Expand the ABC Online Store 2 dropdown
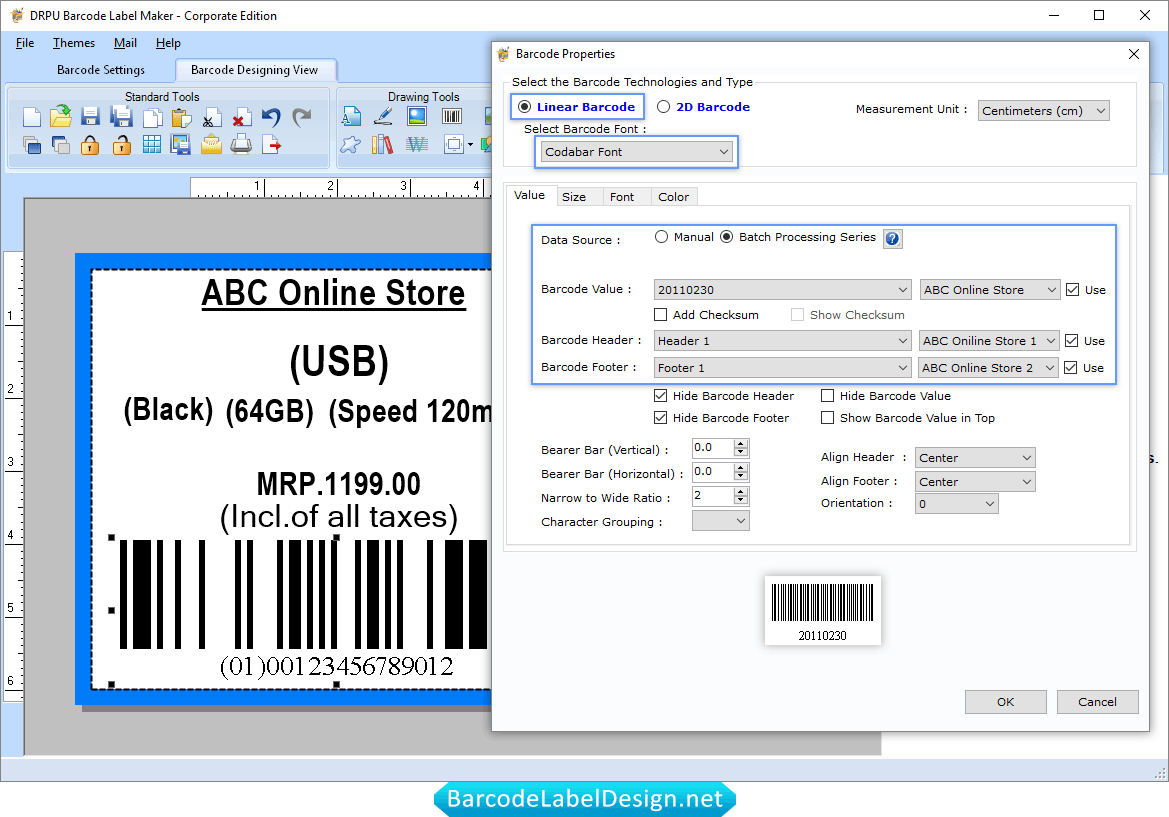The image size is (1169, 817). 989,368
